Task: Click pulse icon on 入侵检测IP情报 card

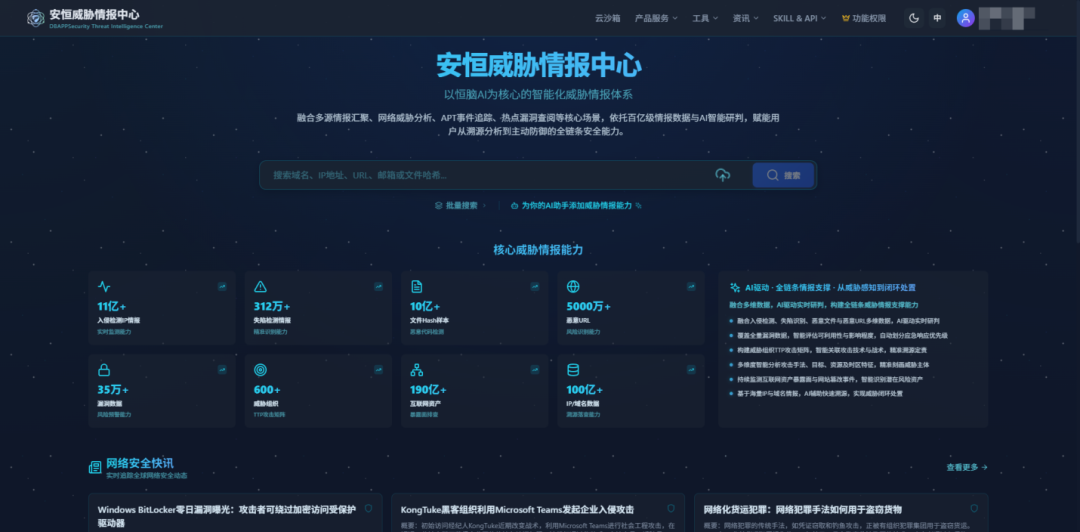Action: click(104, 286)
